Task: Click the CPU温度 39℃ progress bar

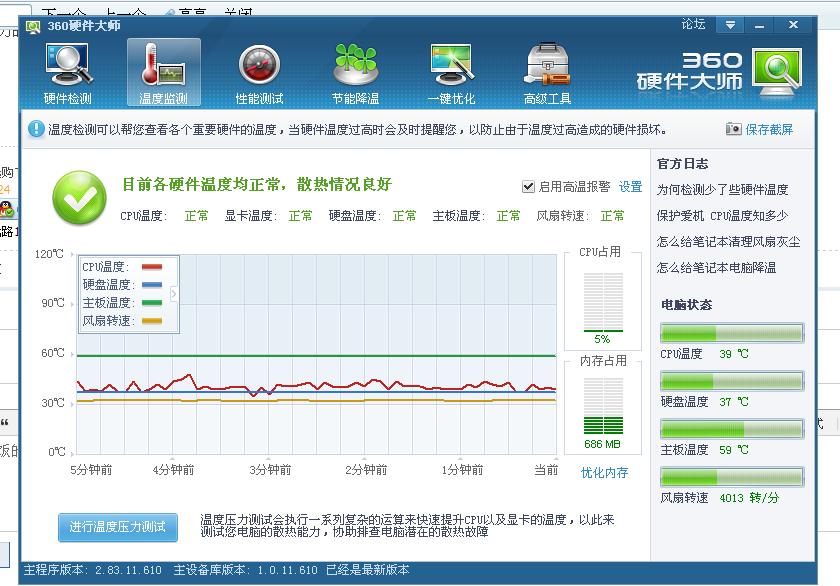Action: click(x=732, y=333)
